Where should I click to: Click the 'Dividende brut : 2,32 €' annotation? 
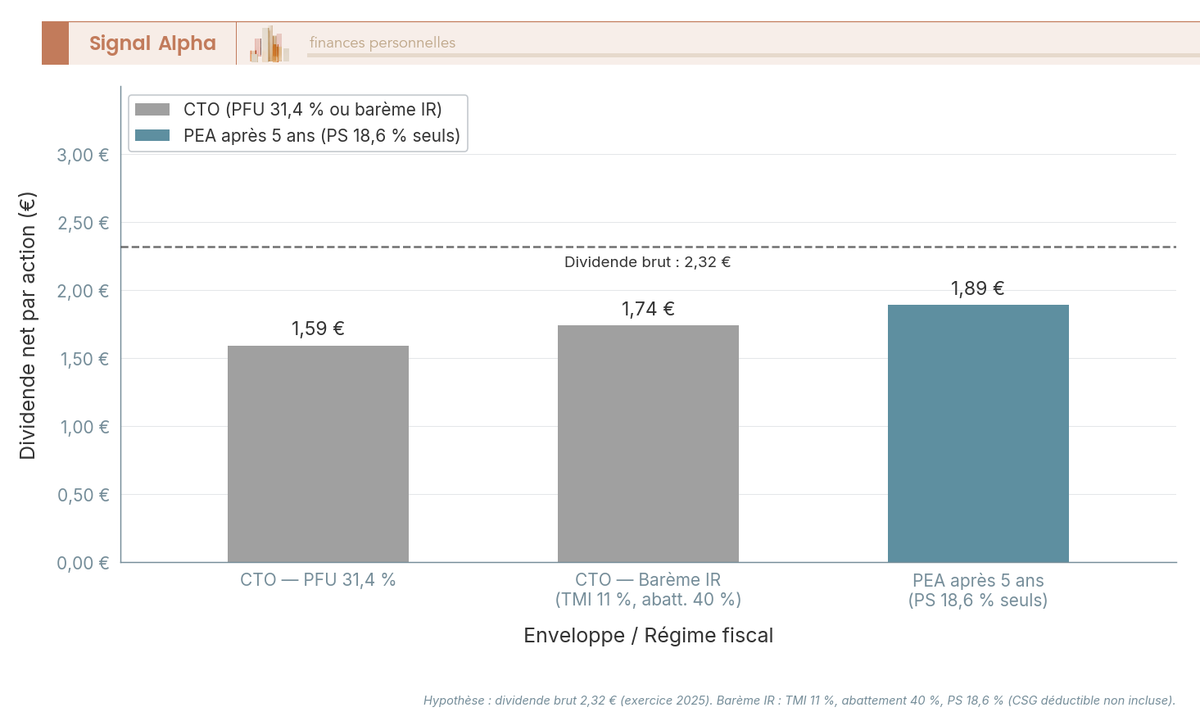tap(648, 263)
